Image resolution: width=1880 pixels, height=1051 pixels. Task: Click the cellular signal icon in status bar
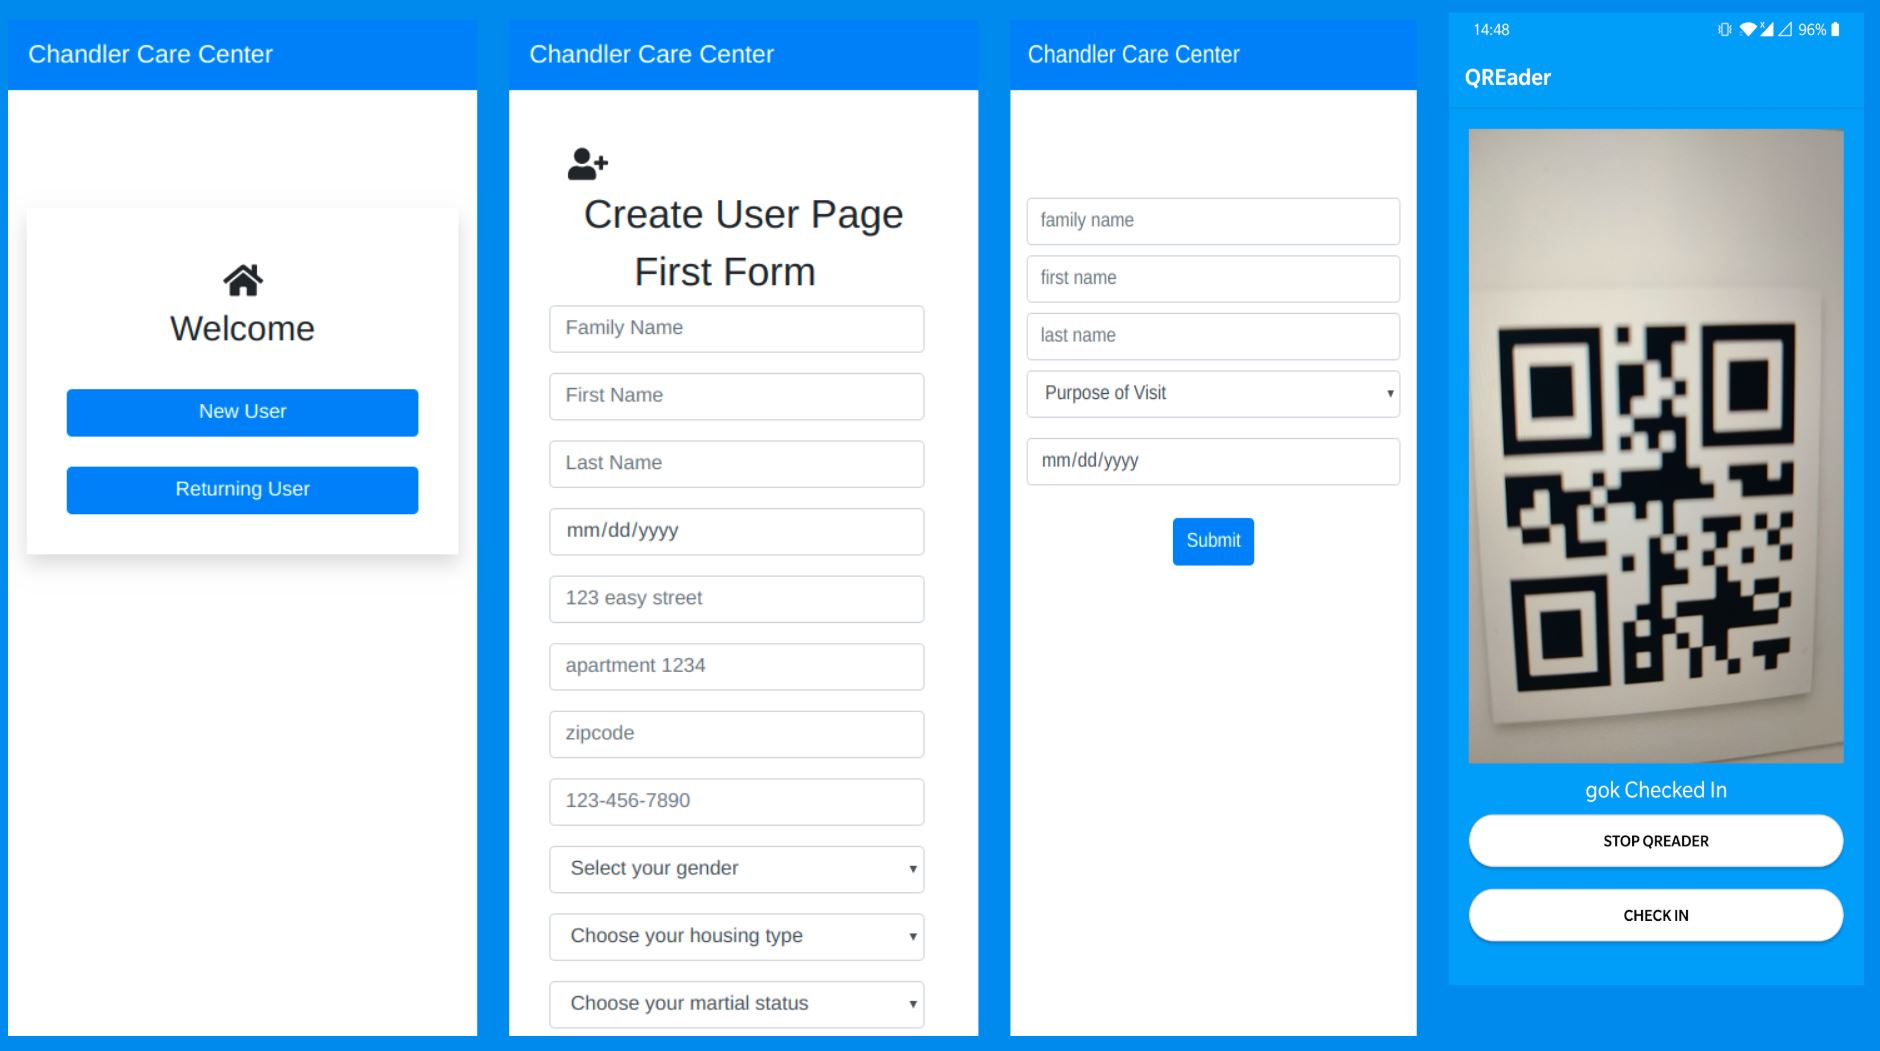tap(1767, 30)
